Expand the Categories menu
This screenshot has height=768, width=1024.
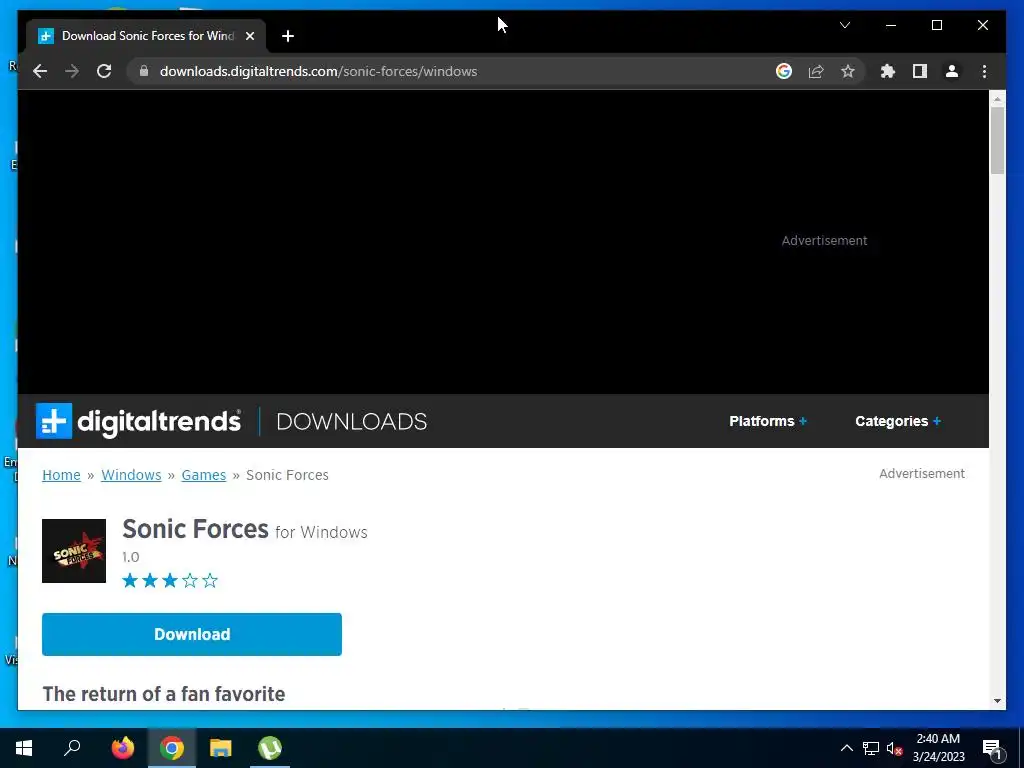[898, 421]
